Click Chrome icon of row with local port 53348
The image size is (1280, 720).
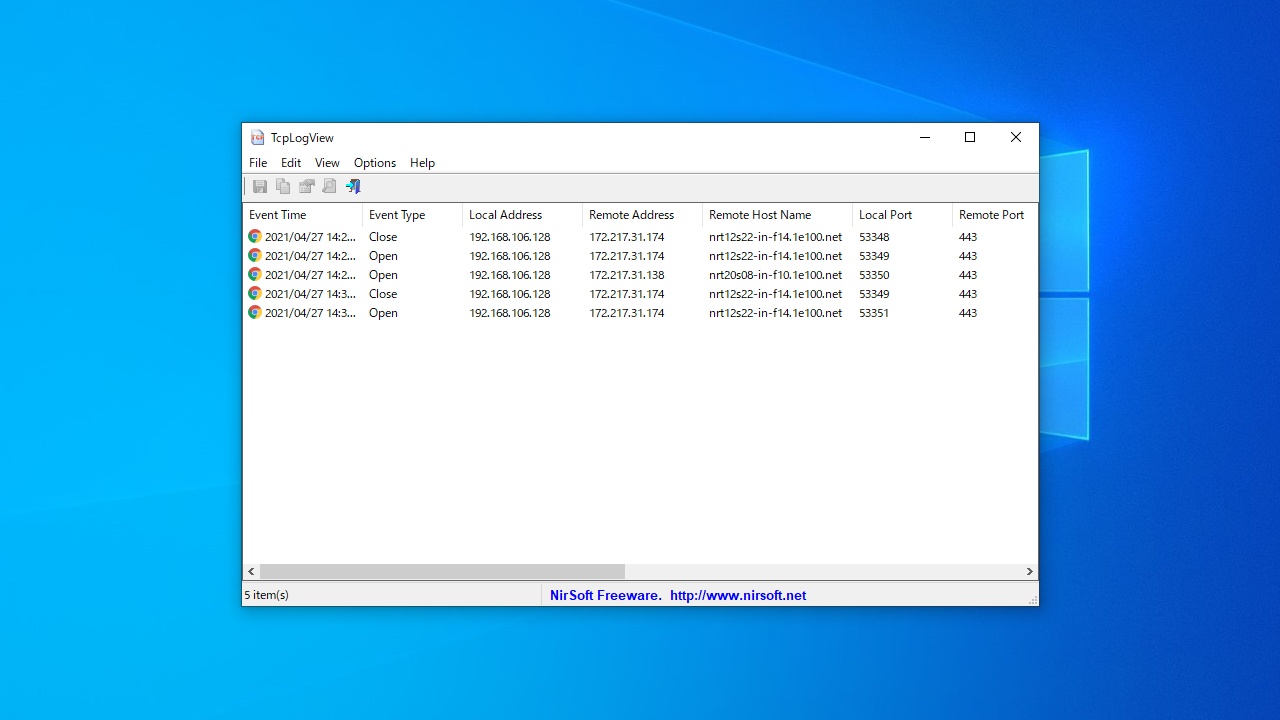(255, 237)
